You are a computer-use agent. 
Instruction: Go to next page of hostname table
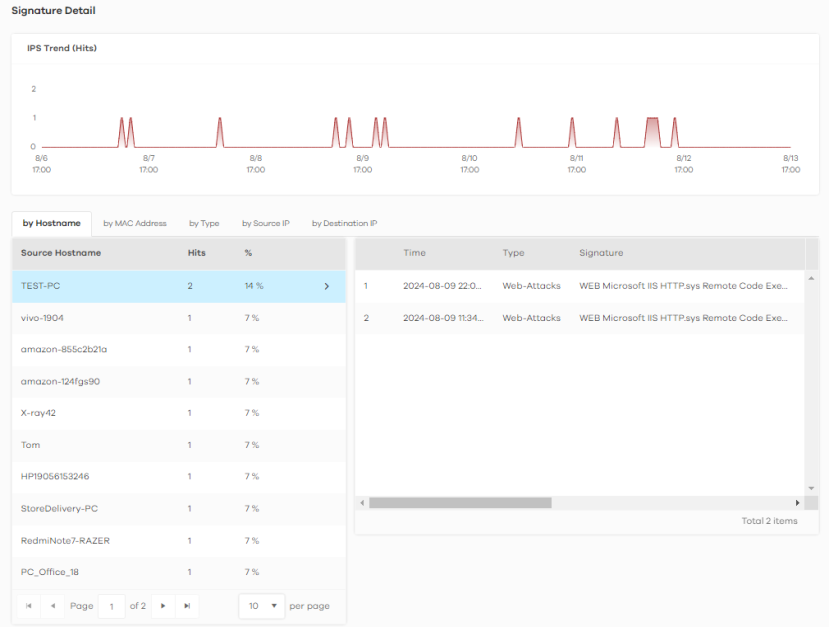click(163, 606)
